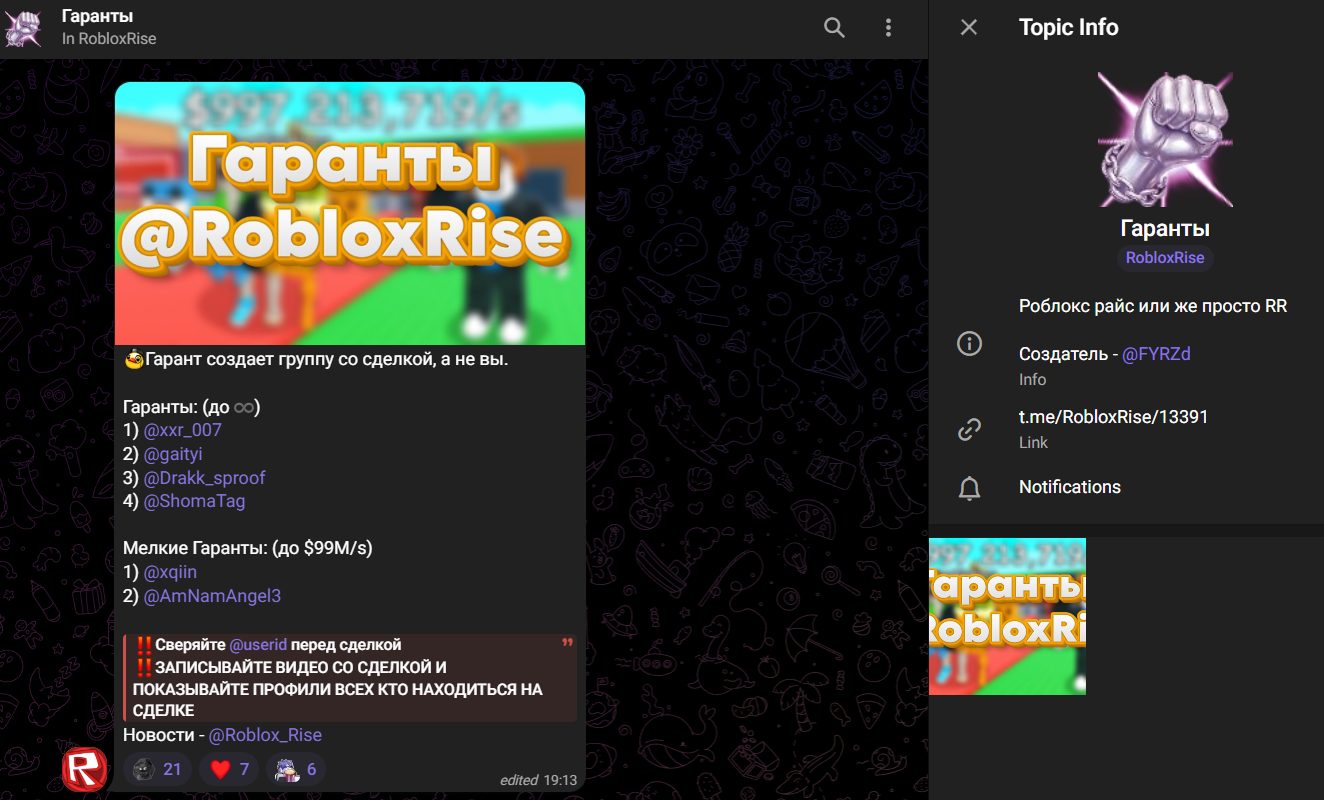Open the @Roblox_Rise news channel link

[x=265, y=735]
